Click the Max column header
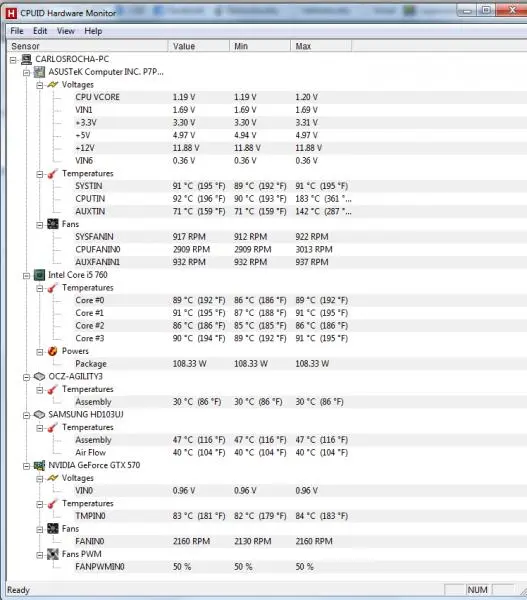The image size is (527, 600). click(x=321, y=46)
